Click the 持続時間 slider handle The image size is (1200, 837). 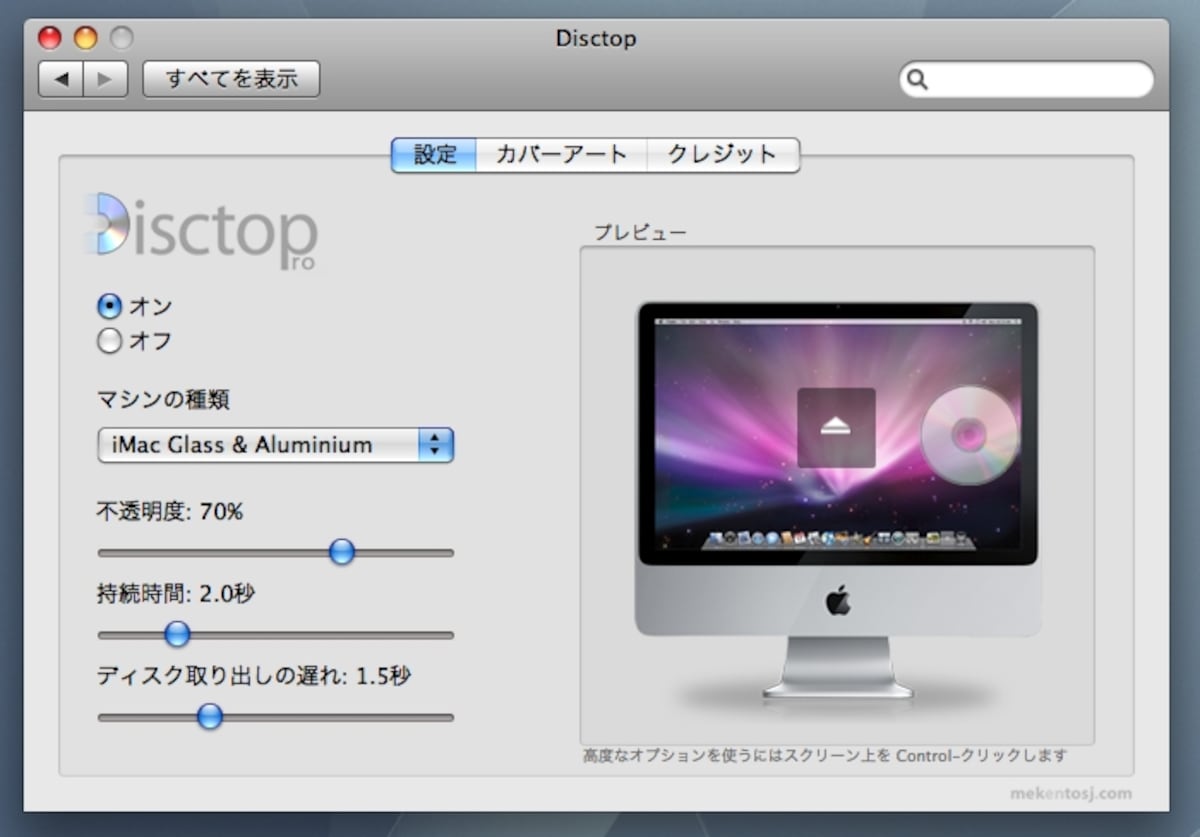(177, 634)
